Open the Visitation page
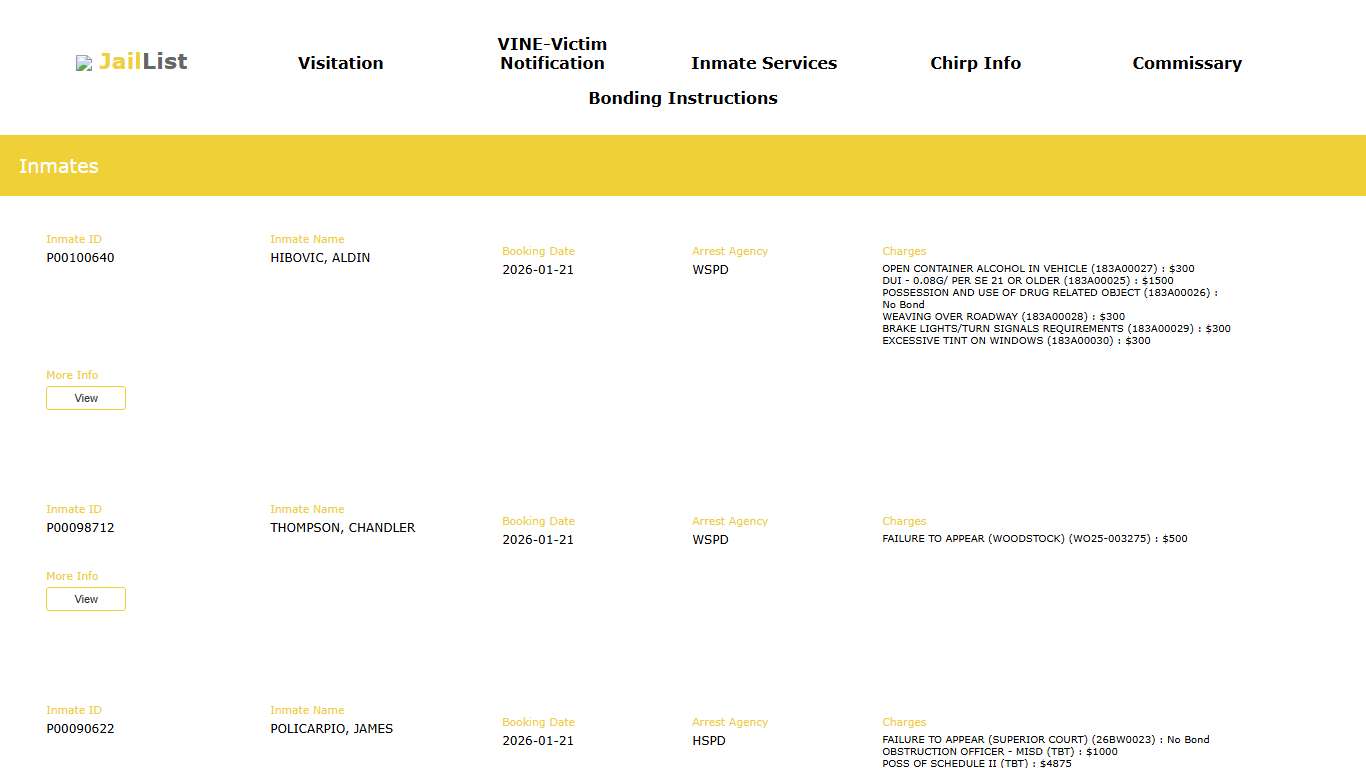 click(x=340, y=63)
